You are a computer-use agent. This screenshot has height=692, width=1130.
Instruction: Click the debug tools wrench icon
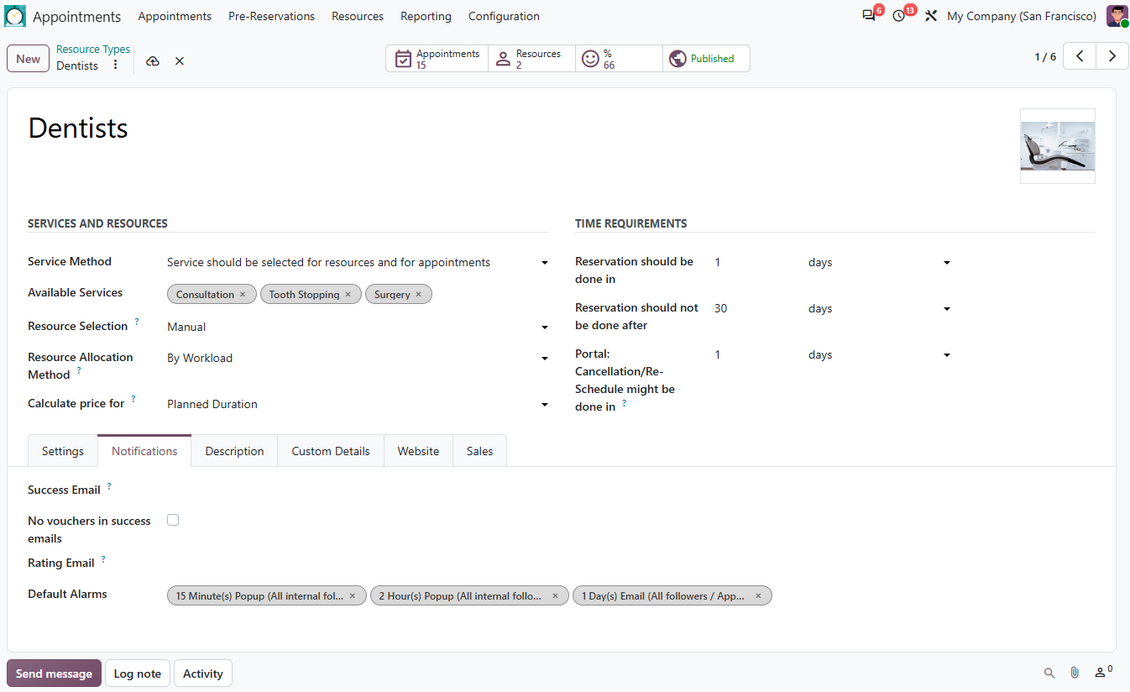[x=930, y=16]
